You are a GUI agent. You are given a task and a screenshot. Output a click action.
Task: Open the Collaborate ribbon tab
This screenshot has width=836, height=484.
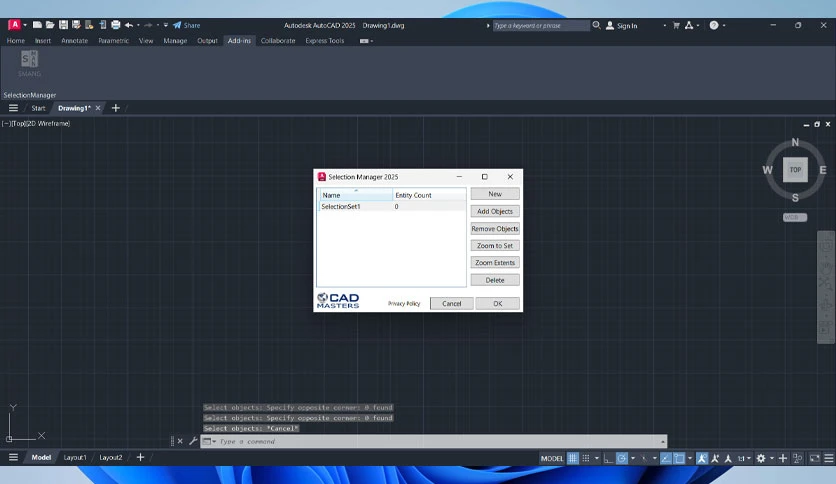click(x=278, y=41)
